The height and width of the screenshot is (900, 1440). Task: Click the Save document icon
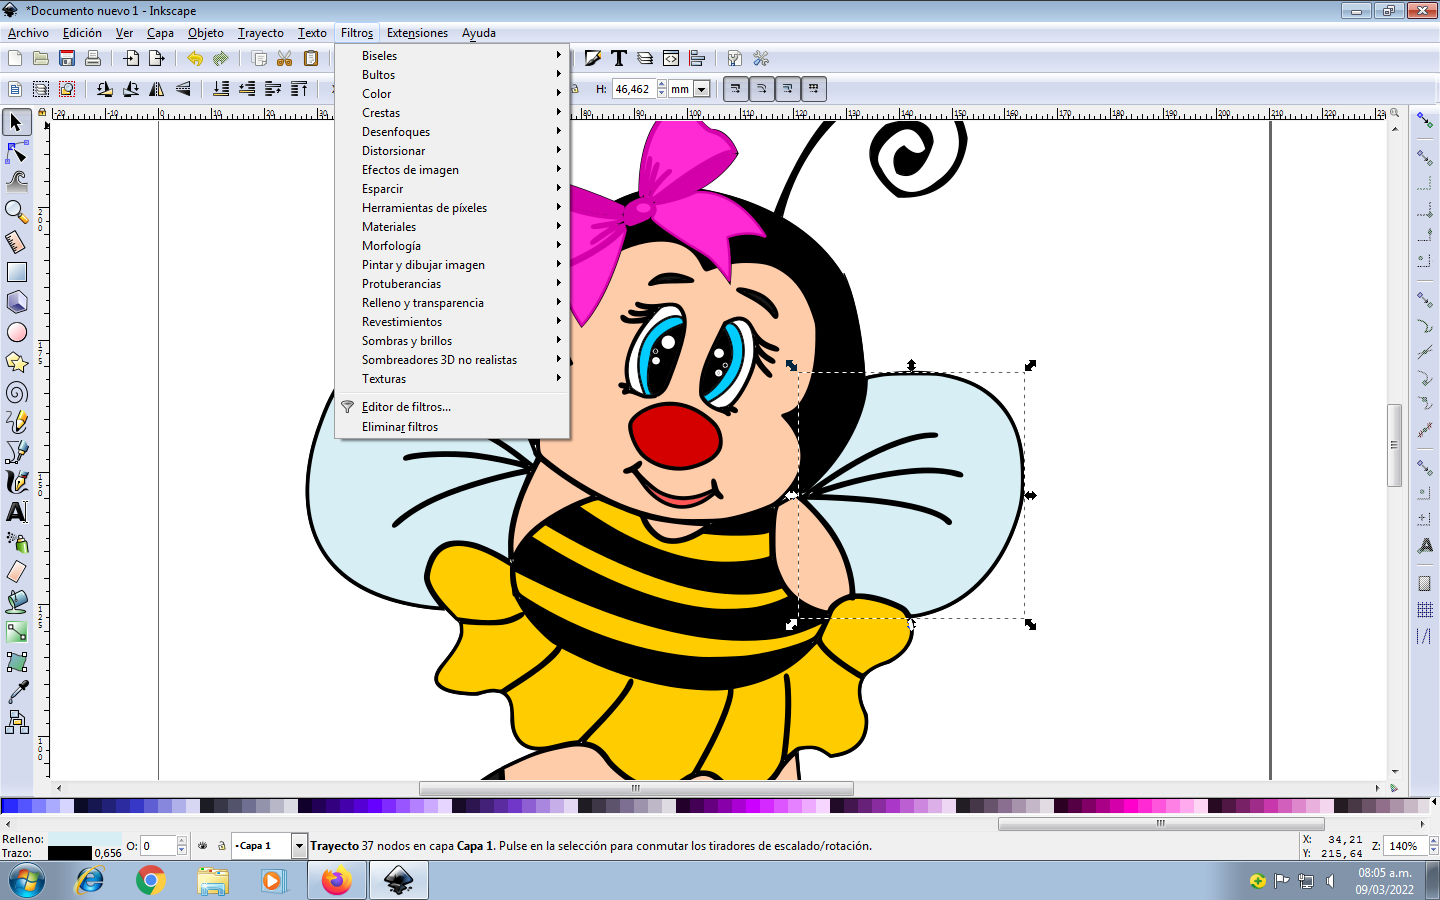click(x=67, y=59)
